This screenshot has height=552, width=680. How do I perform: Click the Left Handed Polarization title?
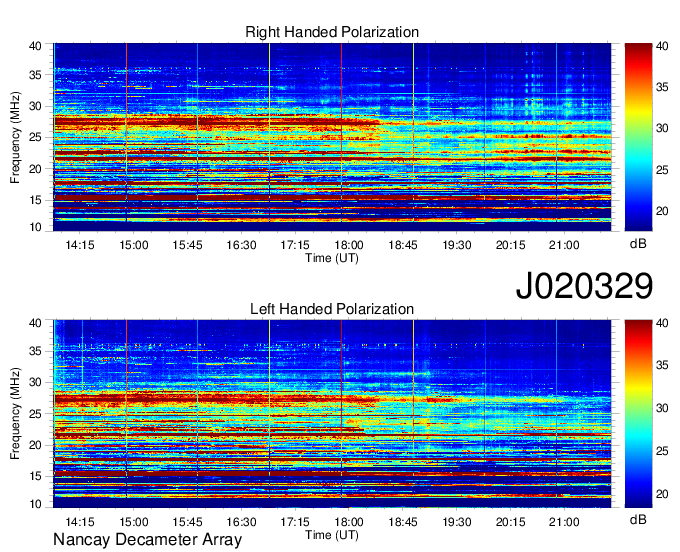coord(332,309)
